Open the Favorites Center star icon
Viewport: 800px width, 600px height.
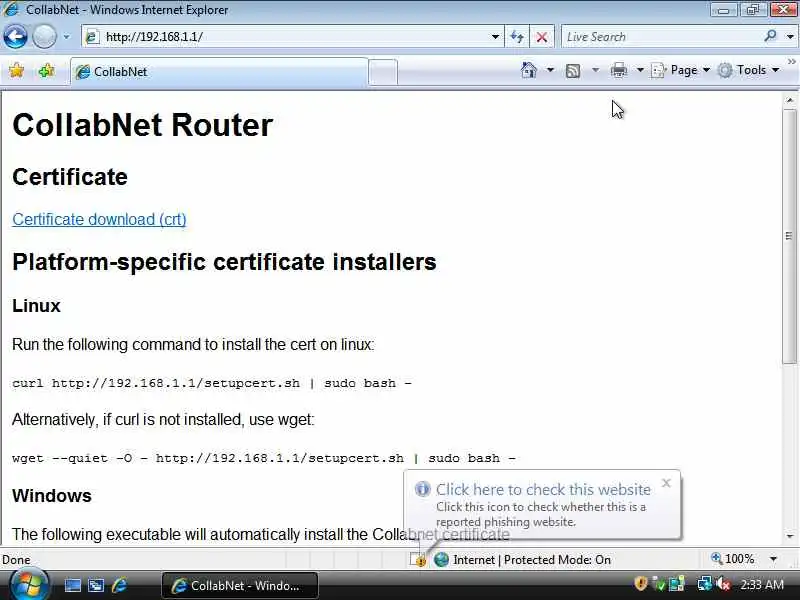point(16,70)
